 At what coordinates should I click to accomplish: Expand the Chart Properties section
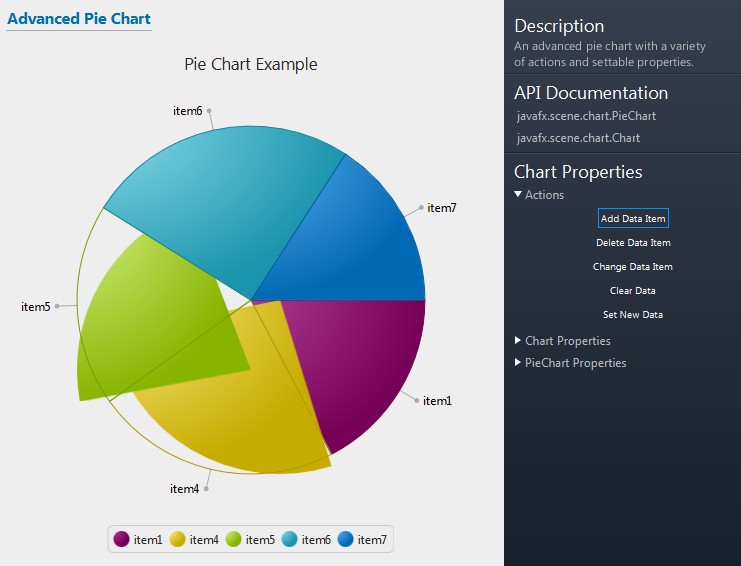coord(518,341)
